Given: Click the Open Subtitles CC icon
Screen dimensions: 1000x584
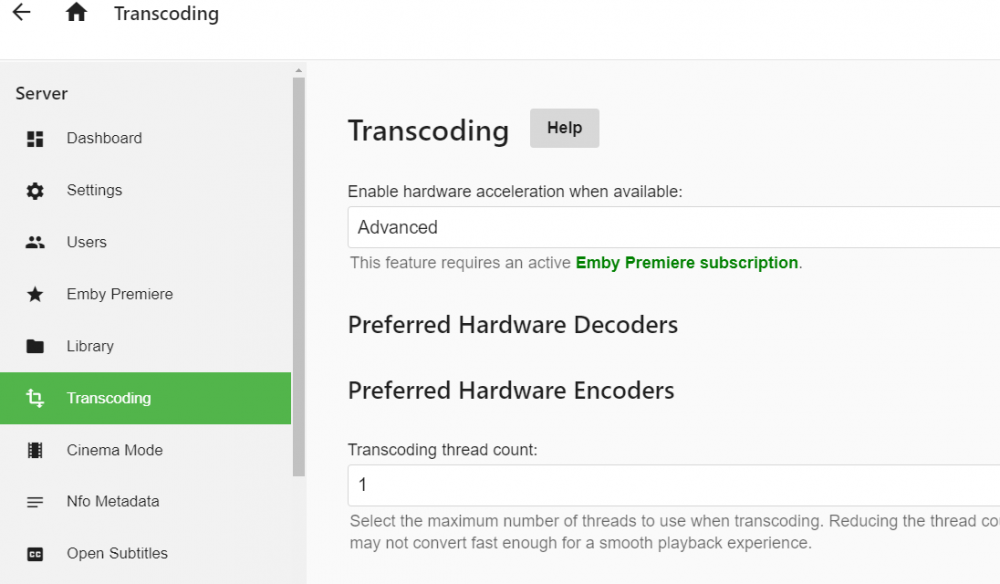Looking at the screenshot, I should point(35,554).
